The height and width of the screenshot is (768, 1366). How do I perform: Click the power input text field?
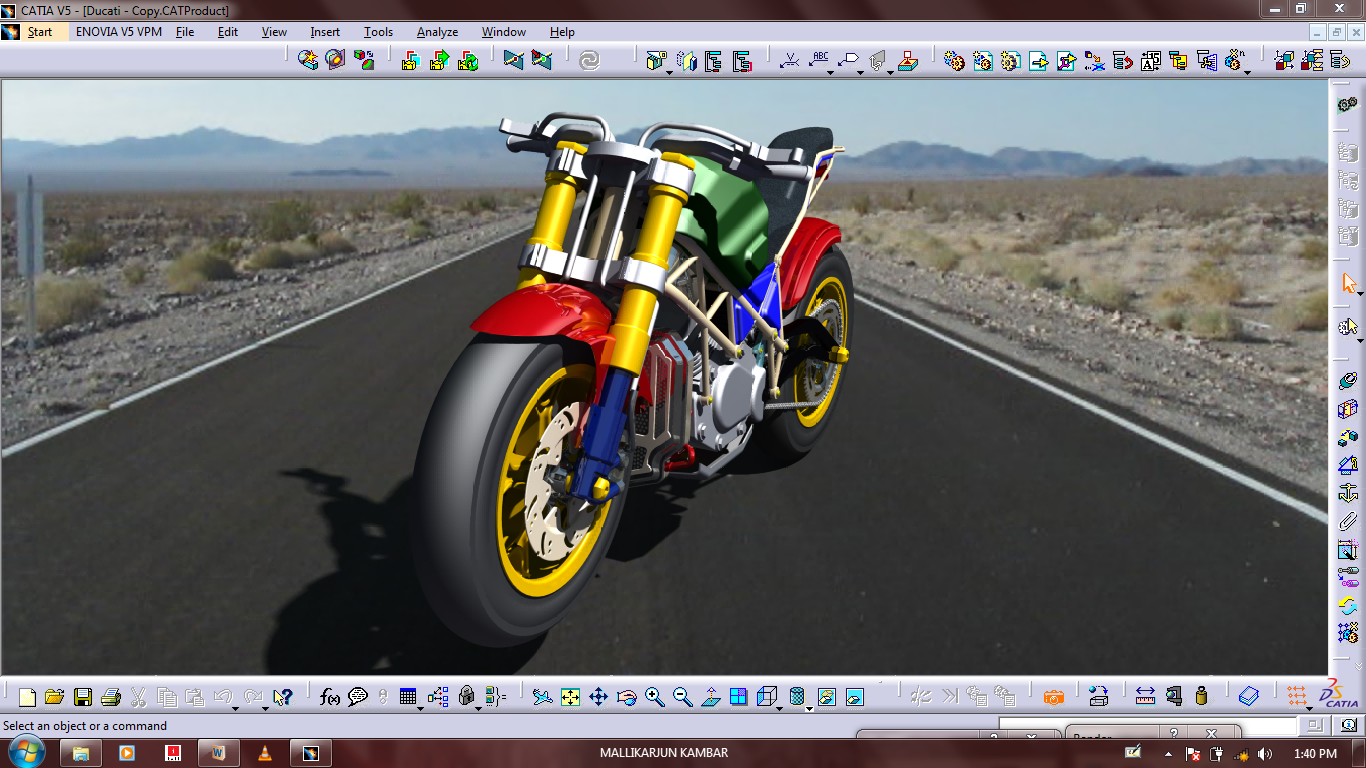tap(1147, 726)
